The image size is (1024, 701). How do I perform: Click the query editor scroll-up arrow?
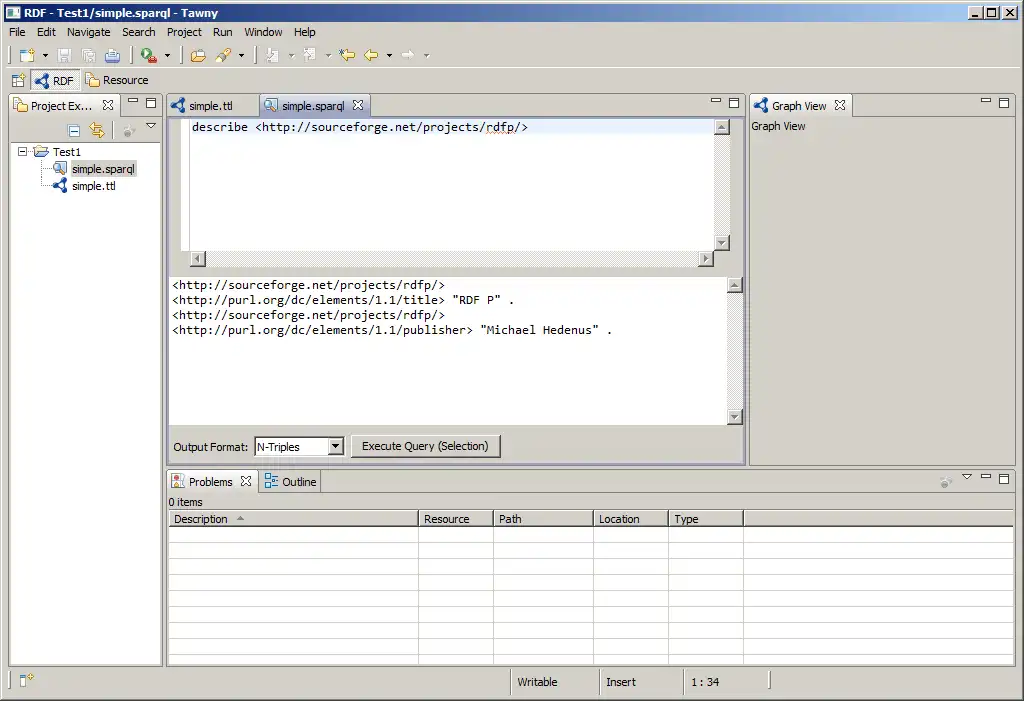(722, 127)
